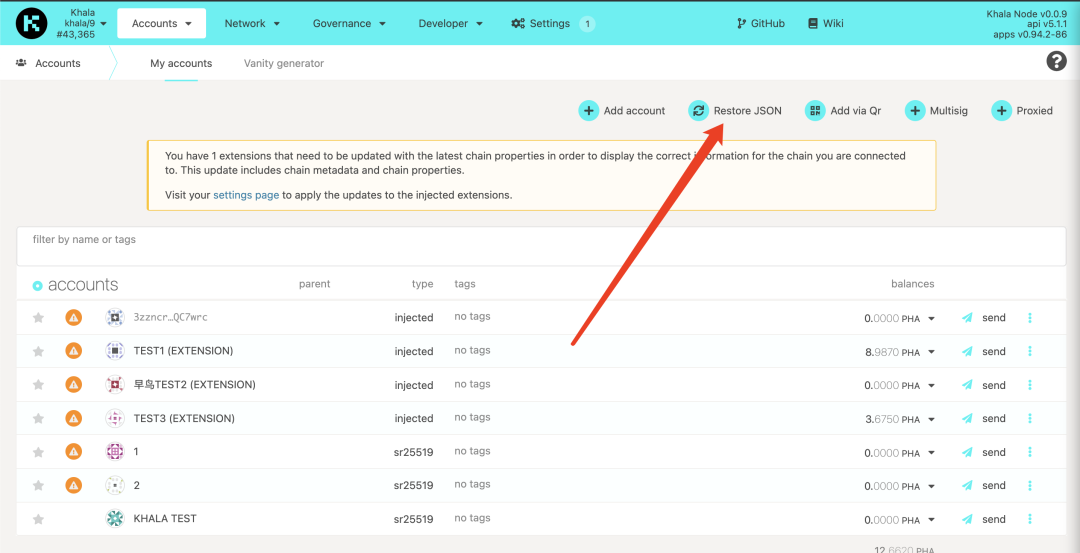Viewport: 1080px width, 553px height.
Task: Switch to Vanity generator tab
Action: pos(283,63)
